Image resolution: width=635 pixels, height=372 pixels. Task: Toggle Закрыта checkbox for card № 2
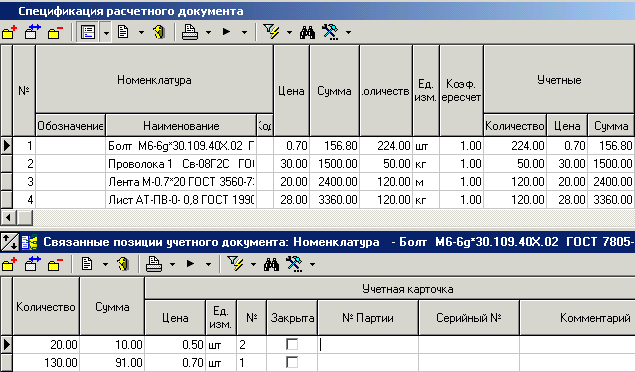coord(292,344)
